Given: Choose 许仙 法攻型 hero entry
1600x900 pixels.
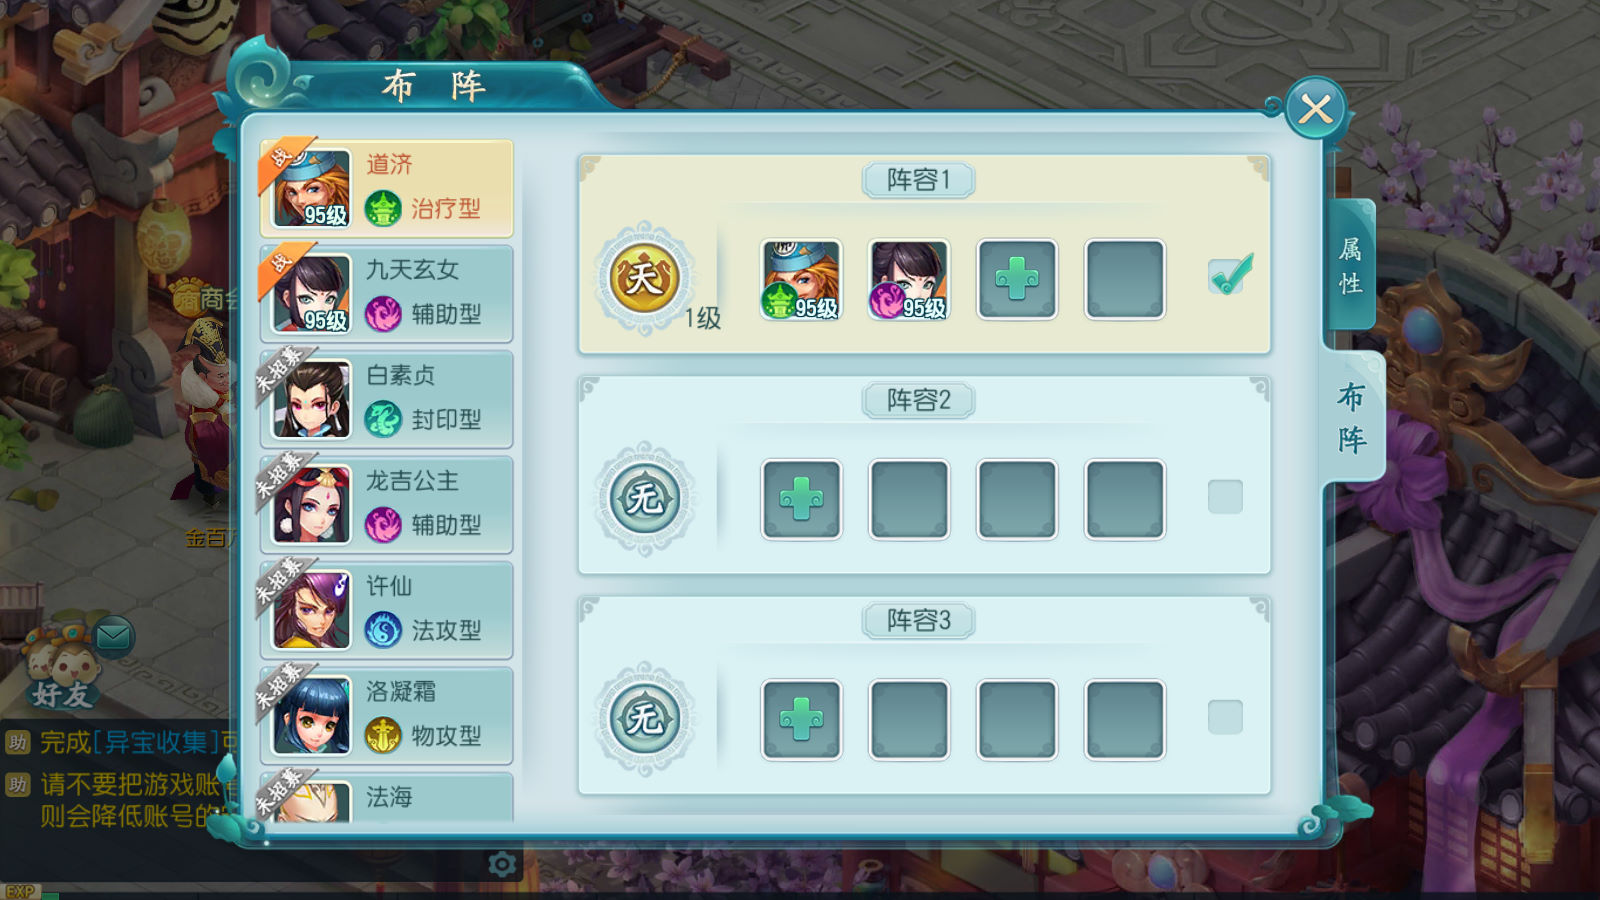Looking at the screenshot, I should 386,610.
